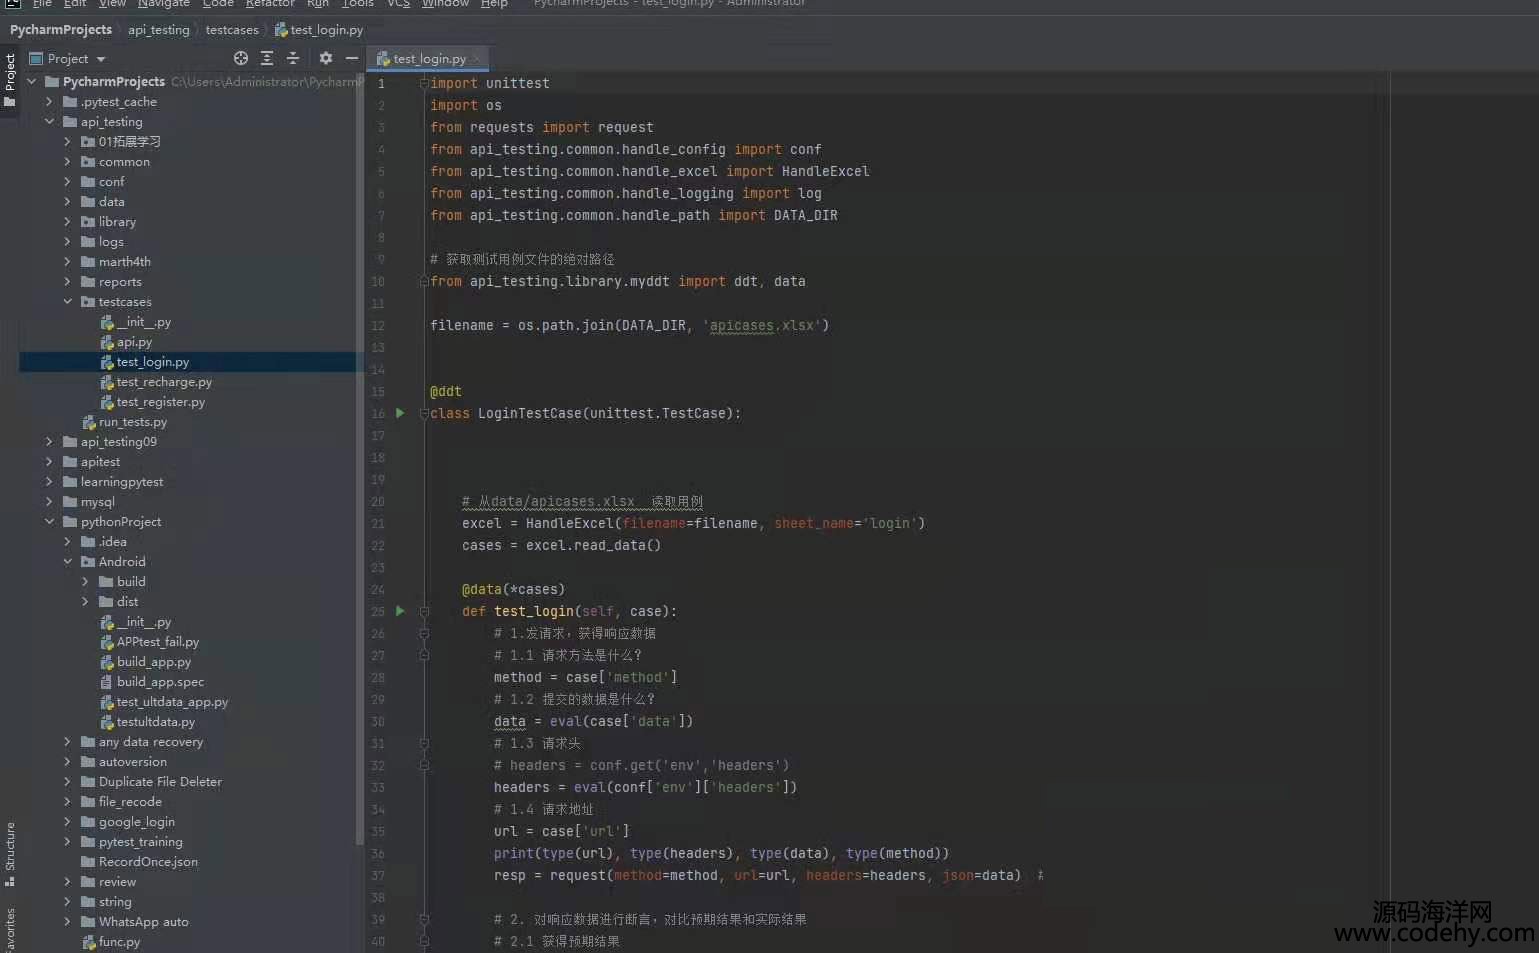This screenshot has width=1539, height=953.
Task: Collapse the api_testing folder
Action: coord(49,122)
